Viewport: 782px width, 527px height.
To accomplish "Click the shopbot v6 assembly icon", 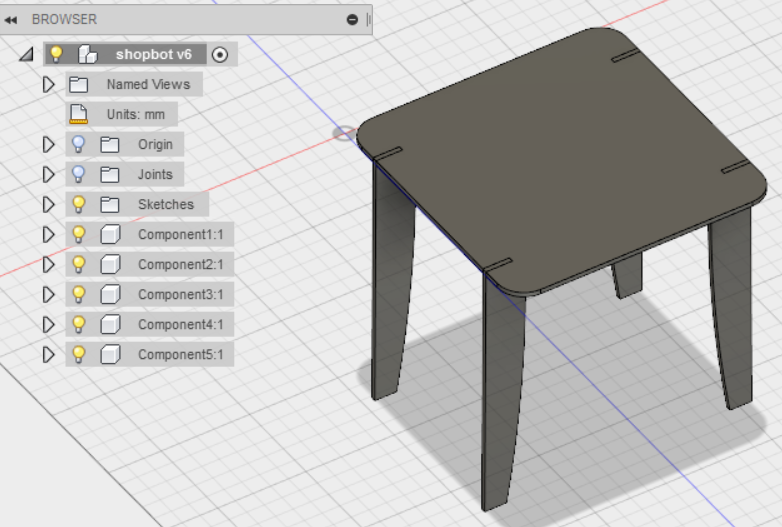I will point(87,54).
